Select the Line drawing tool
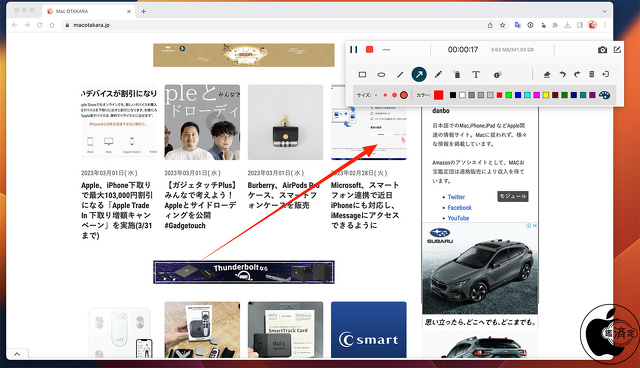Screen dimensions: 640x368 pos(400,75)
